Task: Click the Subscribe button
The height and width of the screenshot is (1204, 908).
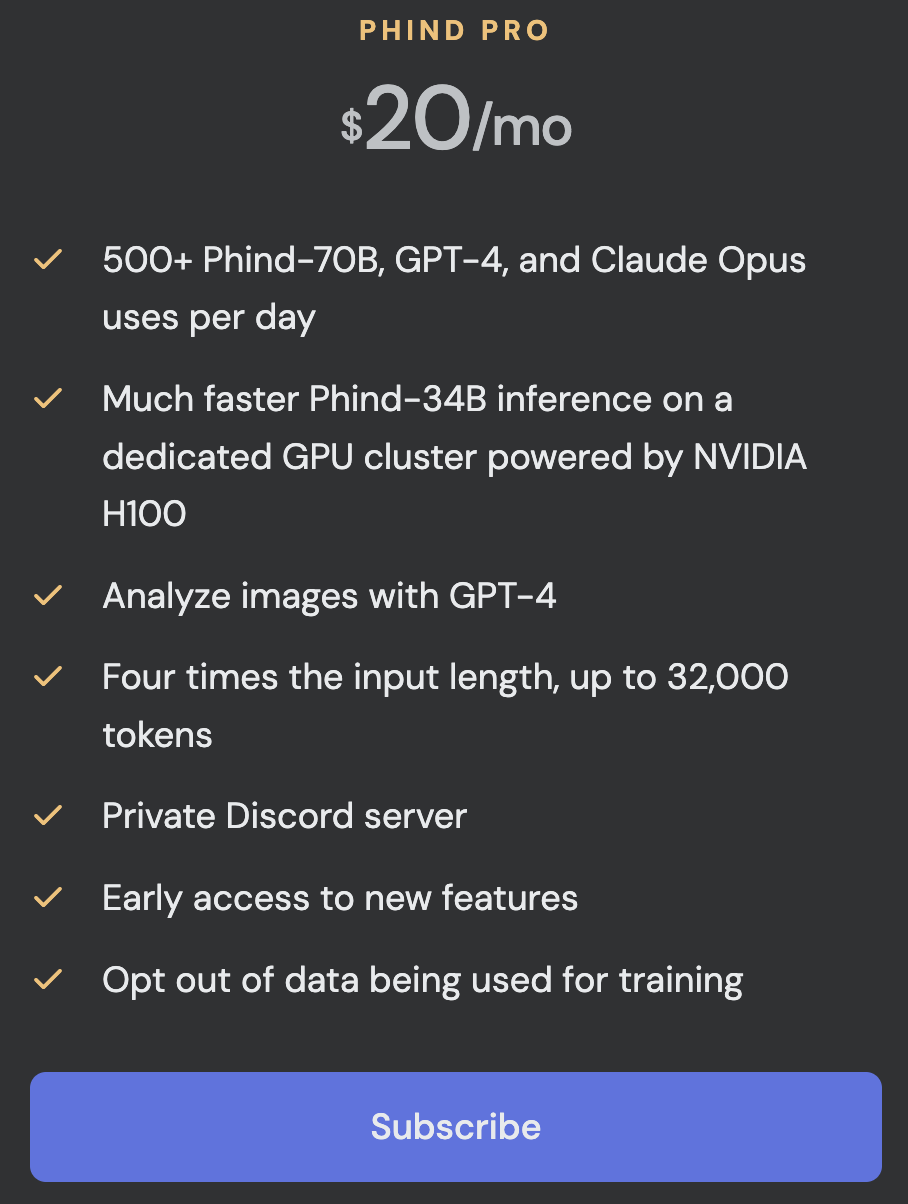Action: pyautogui.click(x=455, y=1127)
